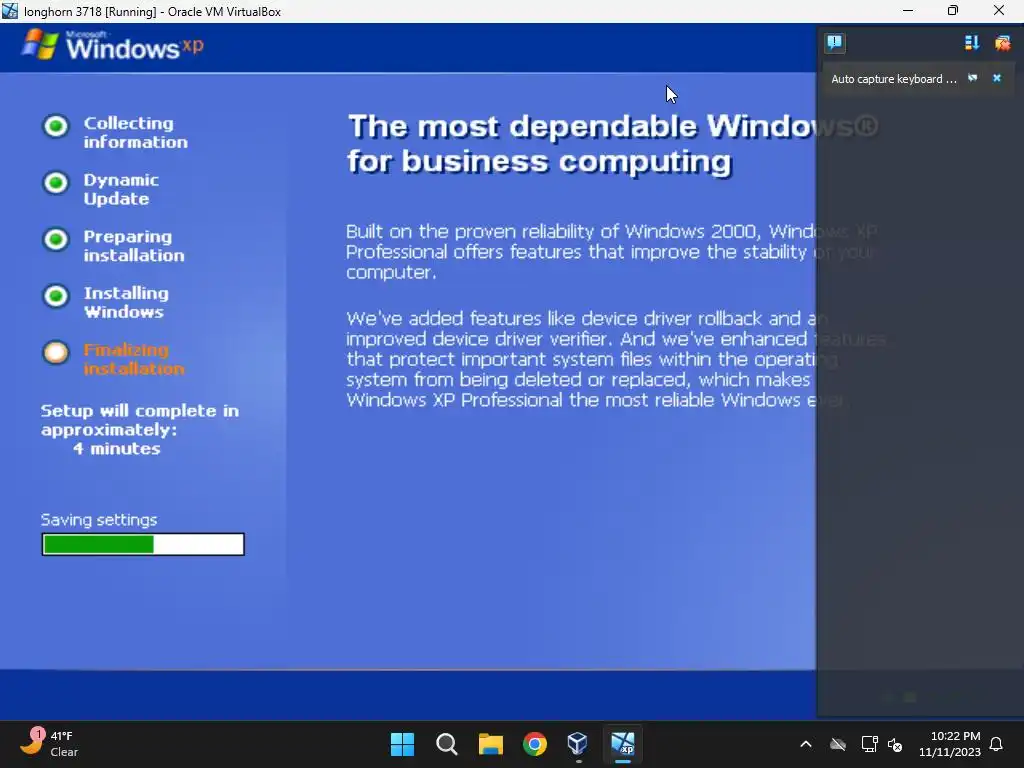
Task: Click the '4 minutes' remaining time text
Action: coord(117,449)
